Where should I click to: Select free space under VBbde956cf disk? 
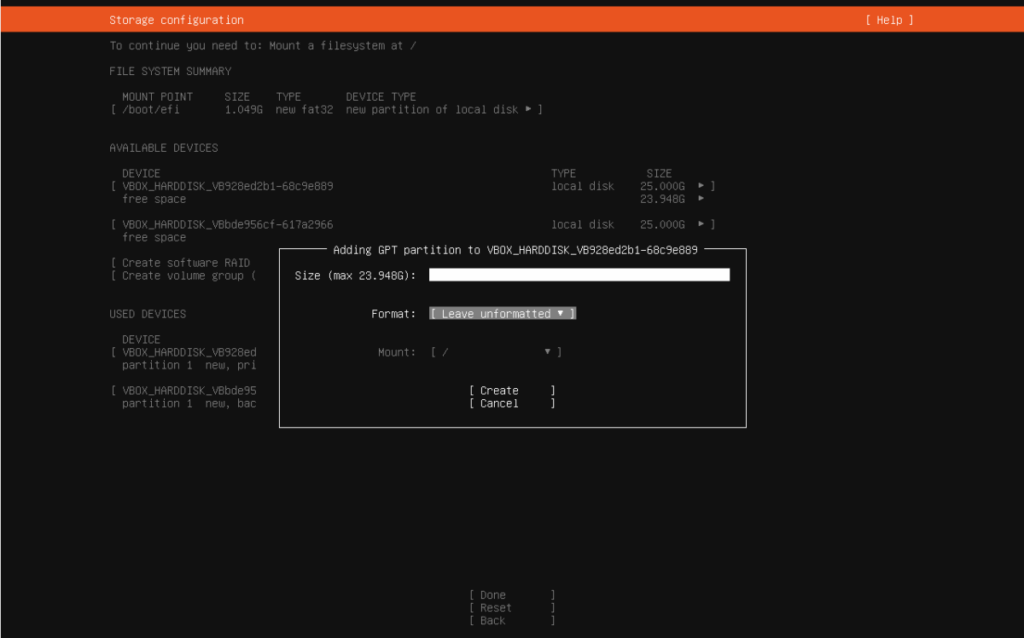pyautogui.click(x=154, y=238)
